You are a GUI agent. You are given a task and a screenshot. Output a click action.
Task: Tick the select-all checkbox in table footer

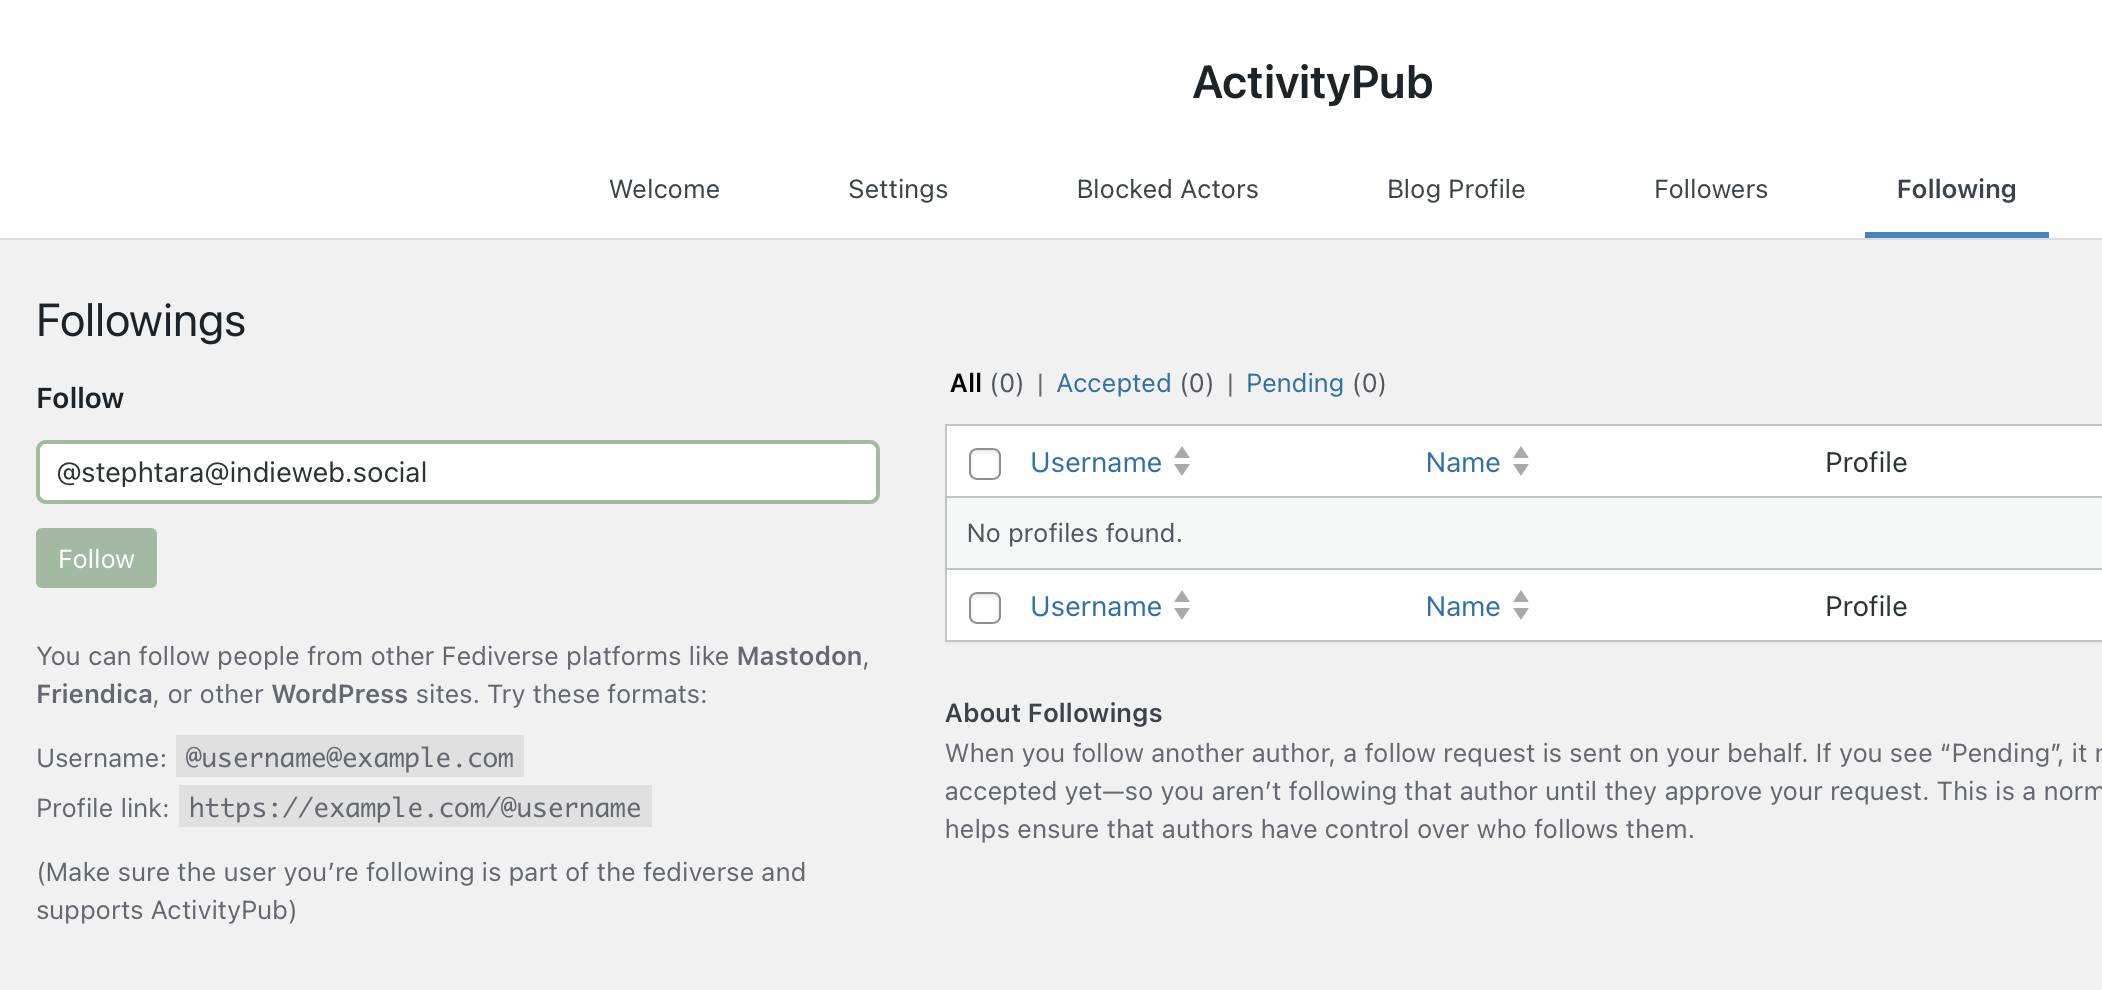[x=985, y=608]
